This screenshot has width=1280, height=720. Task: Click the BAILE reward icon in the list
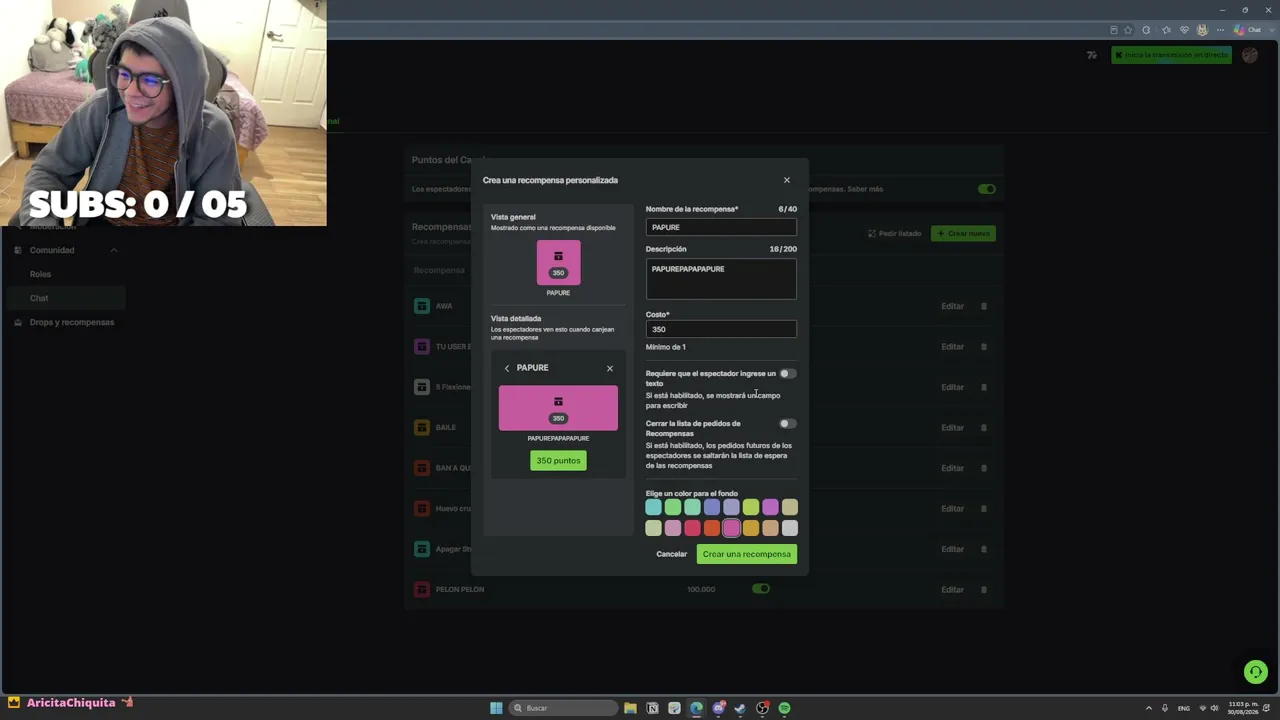421,427
